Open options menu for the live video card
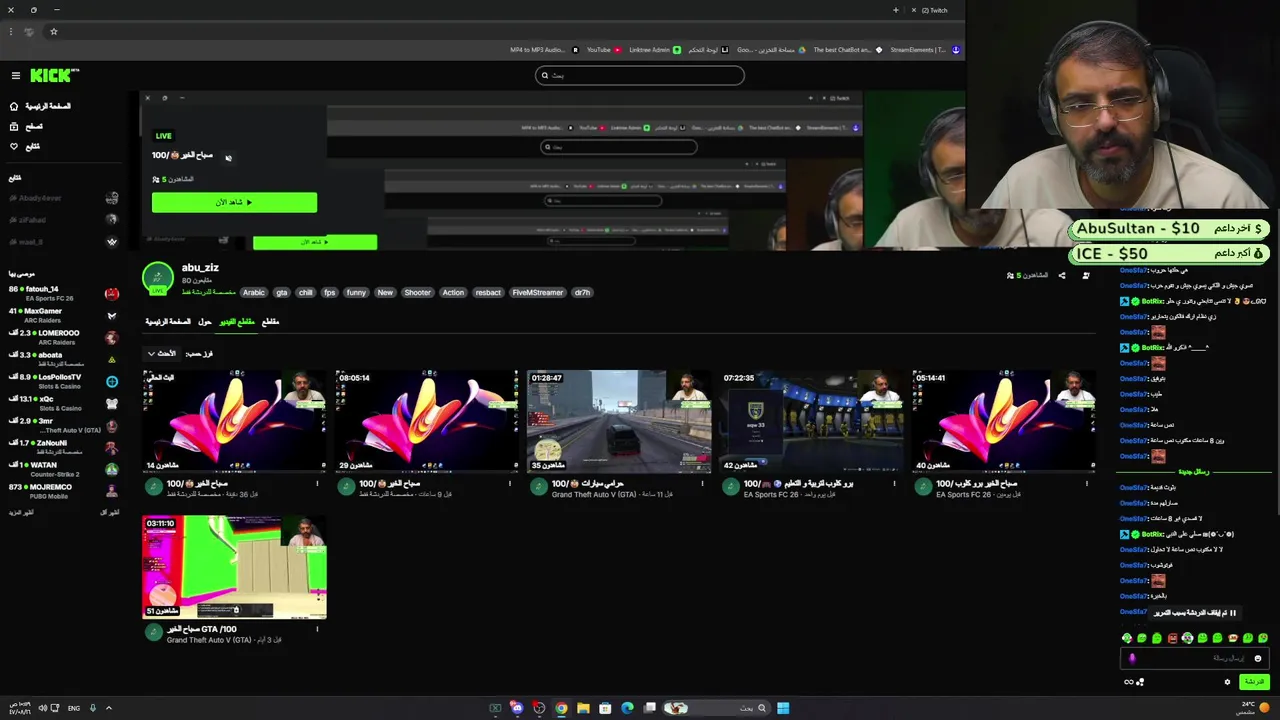Viewport: 1280px width, 720px height. [x=317, y=484]
